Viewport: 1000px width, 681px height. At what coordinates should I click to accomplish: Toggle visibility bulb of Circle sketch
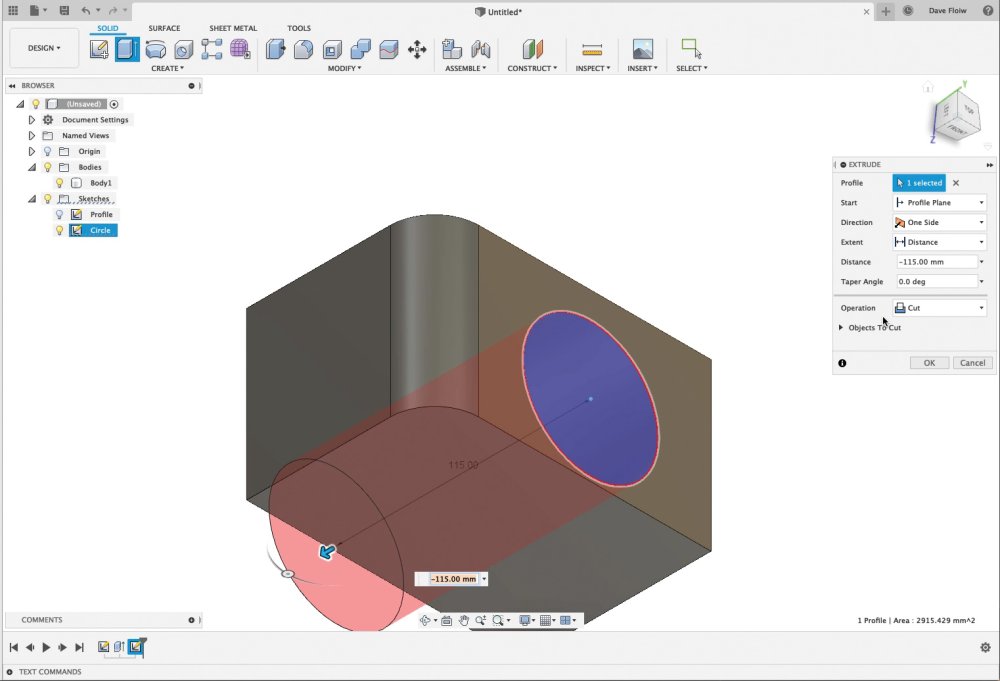59,230
